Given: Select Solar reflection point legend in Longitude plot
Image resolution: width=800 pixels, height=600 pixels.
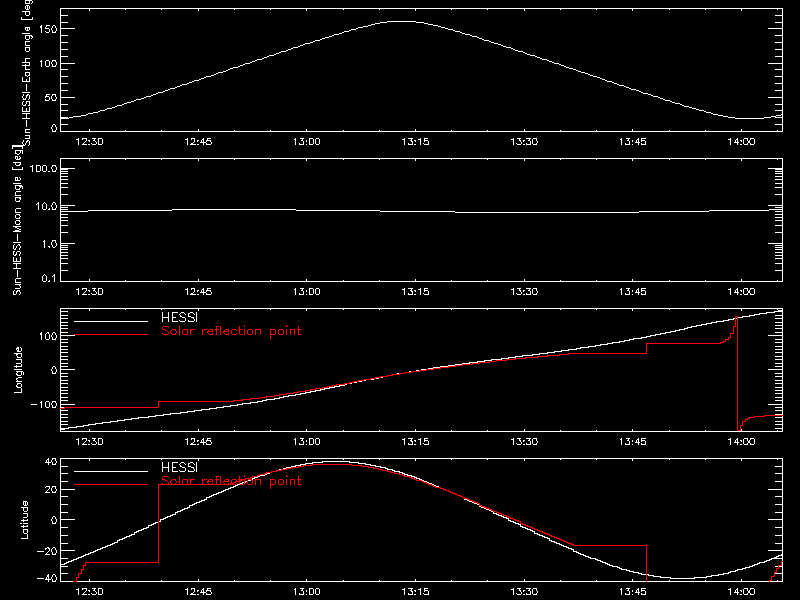Looking at the screenshot, I should [x=231, y=331].
